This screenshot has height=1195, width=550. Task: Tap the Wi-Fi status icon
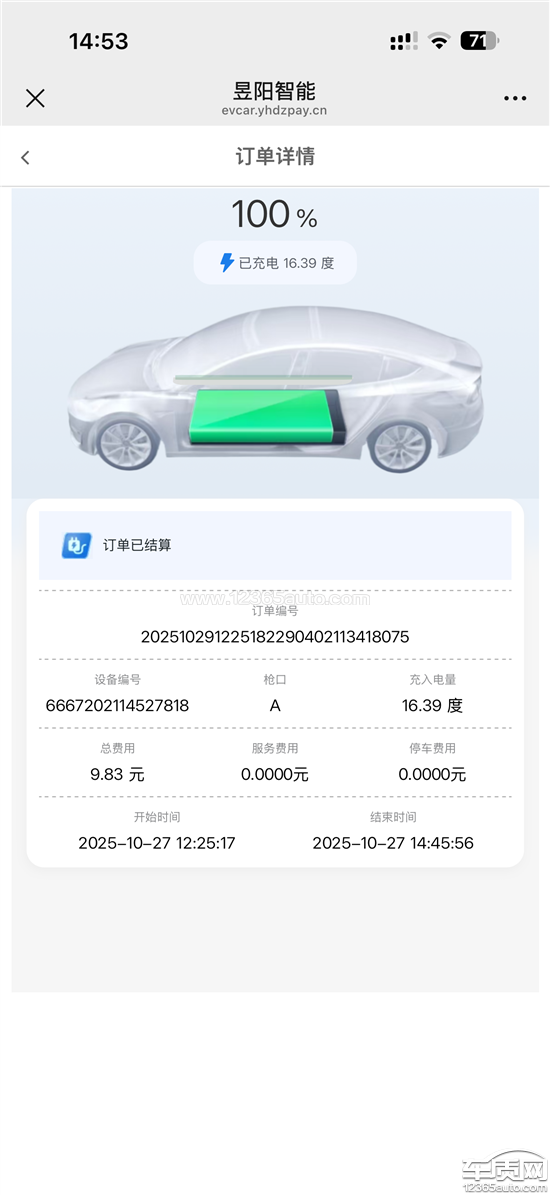438,41
